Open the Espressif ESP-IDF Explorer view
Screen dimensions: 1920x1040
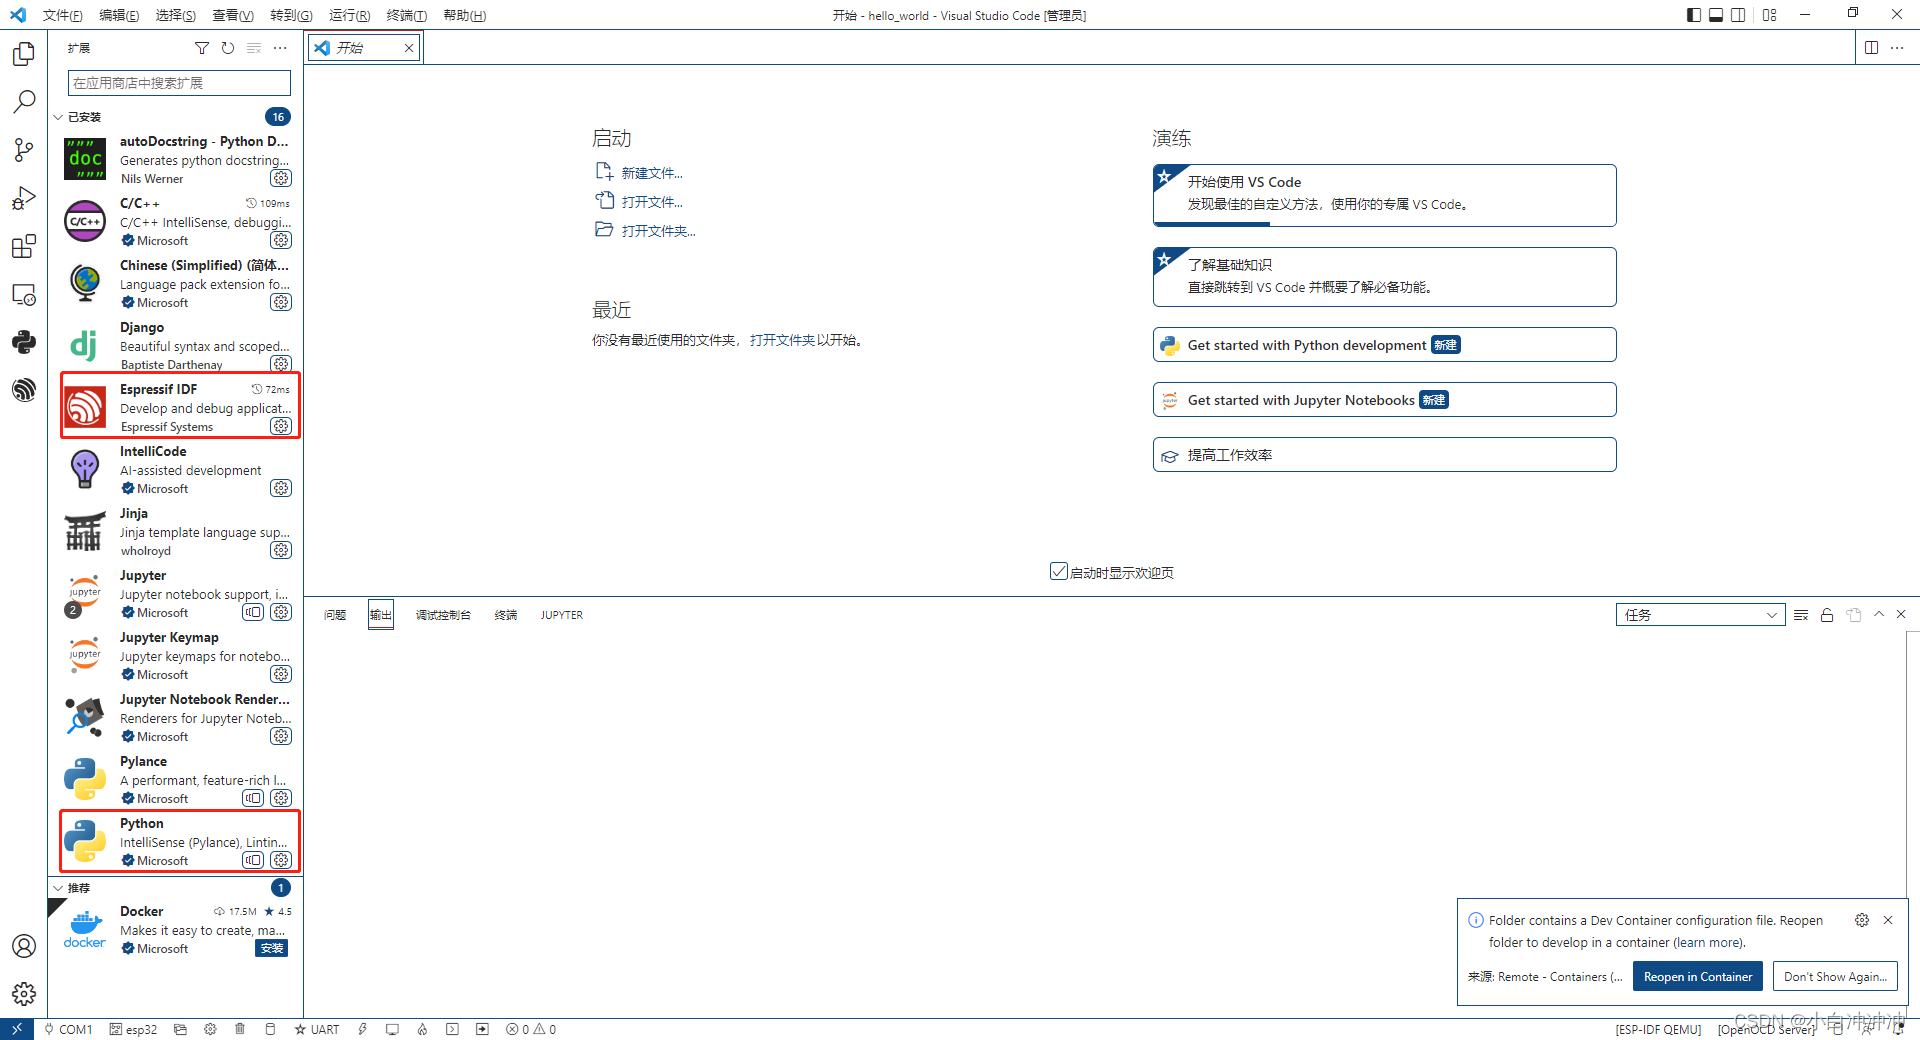coord(24,390)
